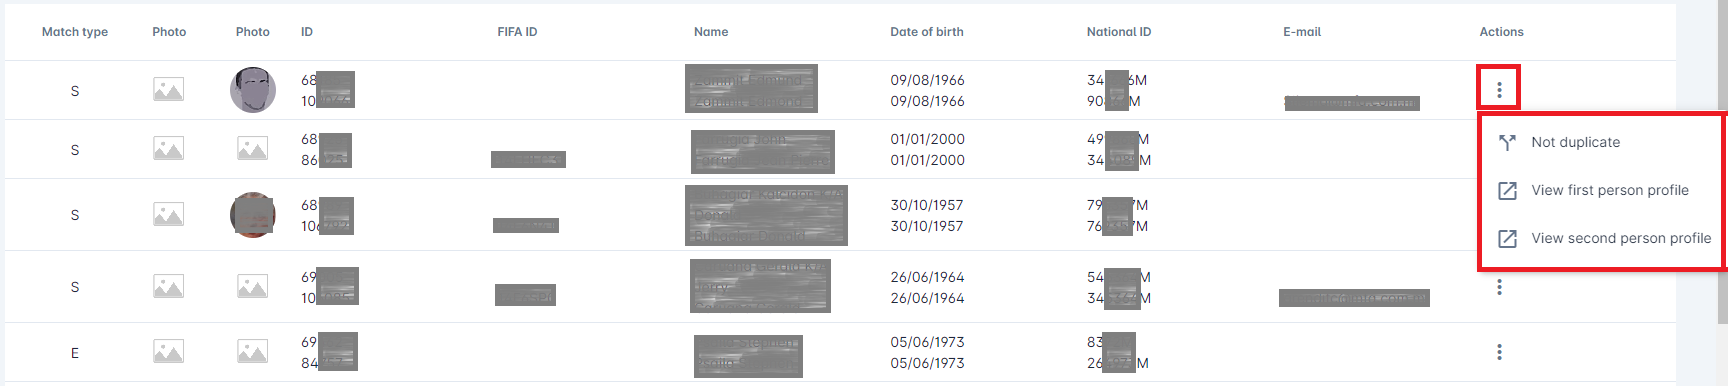Click the vertical scrollbar on the right edge
The height and width of the screenshot is (386, 1728).
coord(1722,193)
